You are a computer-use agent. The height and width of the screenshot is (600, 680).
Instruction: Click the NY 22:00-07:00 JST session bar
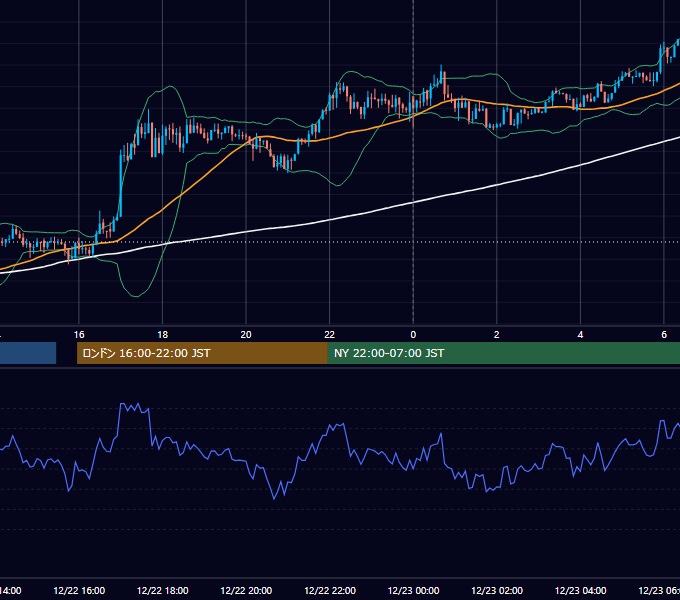point(503,353)
